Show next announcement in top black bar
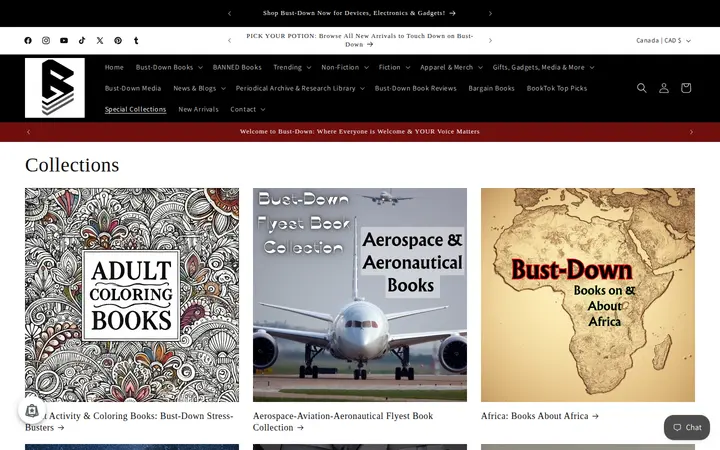This screenshot has height=450, width=720. [490, 13]
